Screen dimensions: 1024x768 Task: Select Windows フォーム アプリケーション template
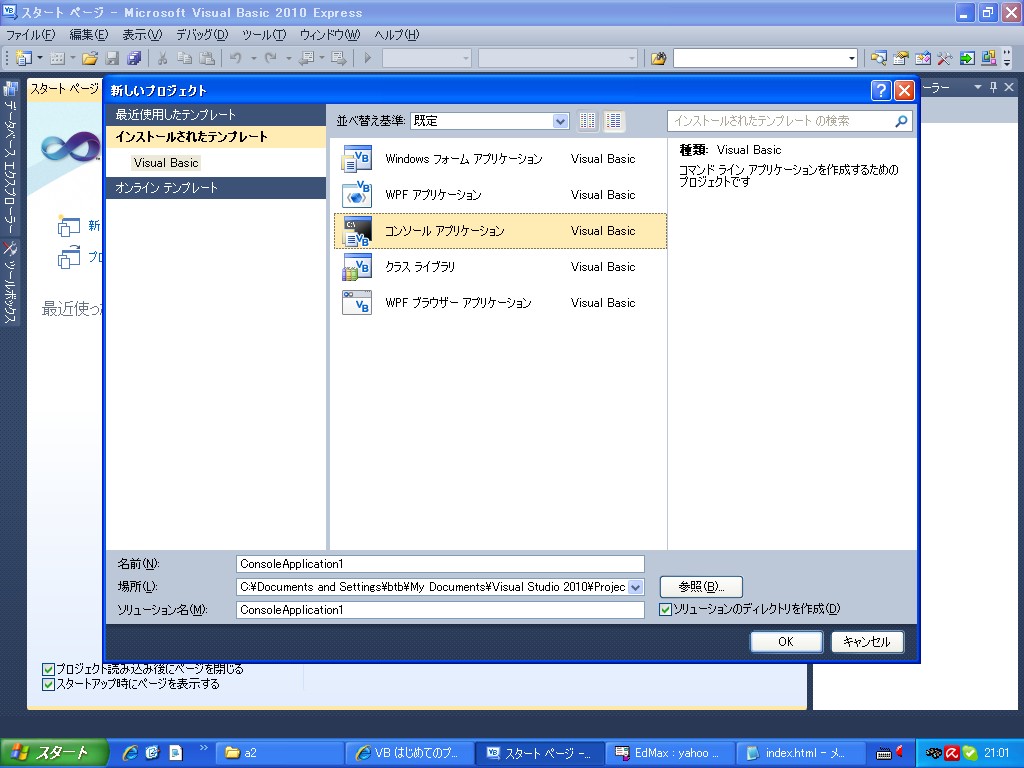[x=500, y=159]
